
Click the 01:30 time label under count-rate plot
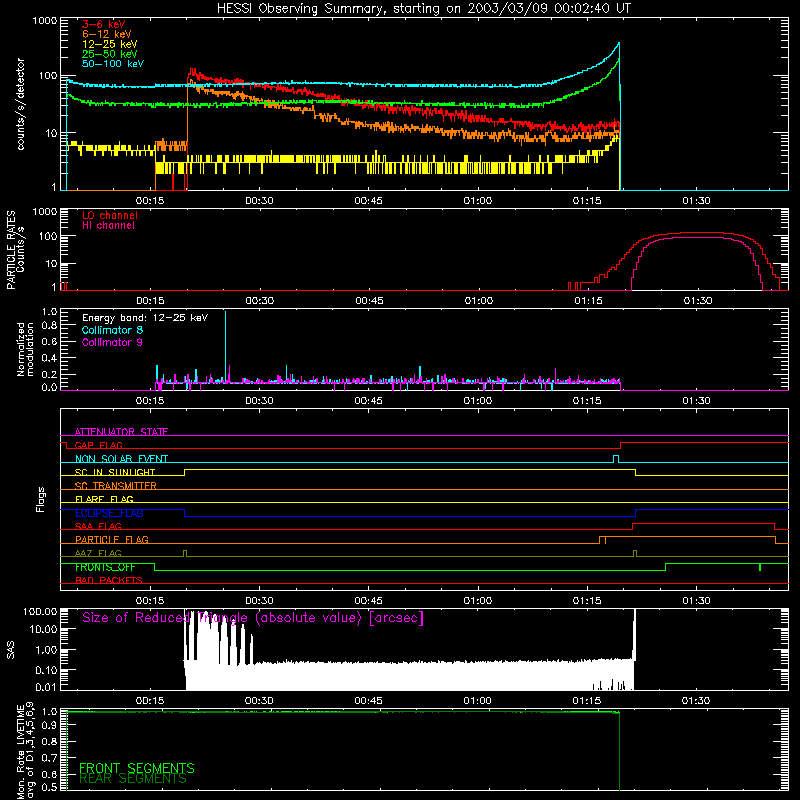[x=696, y=201]
